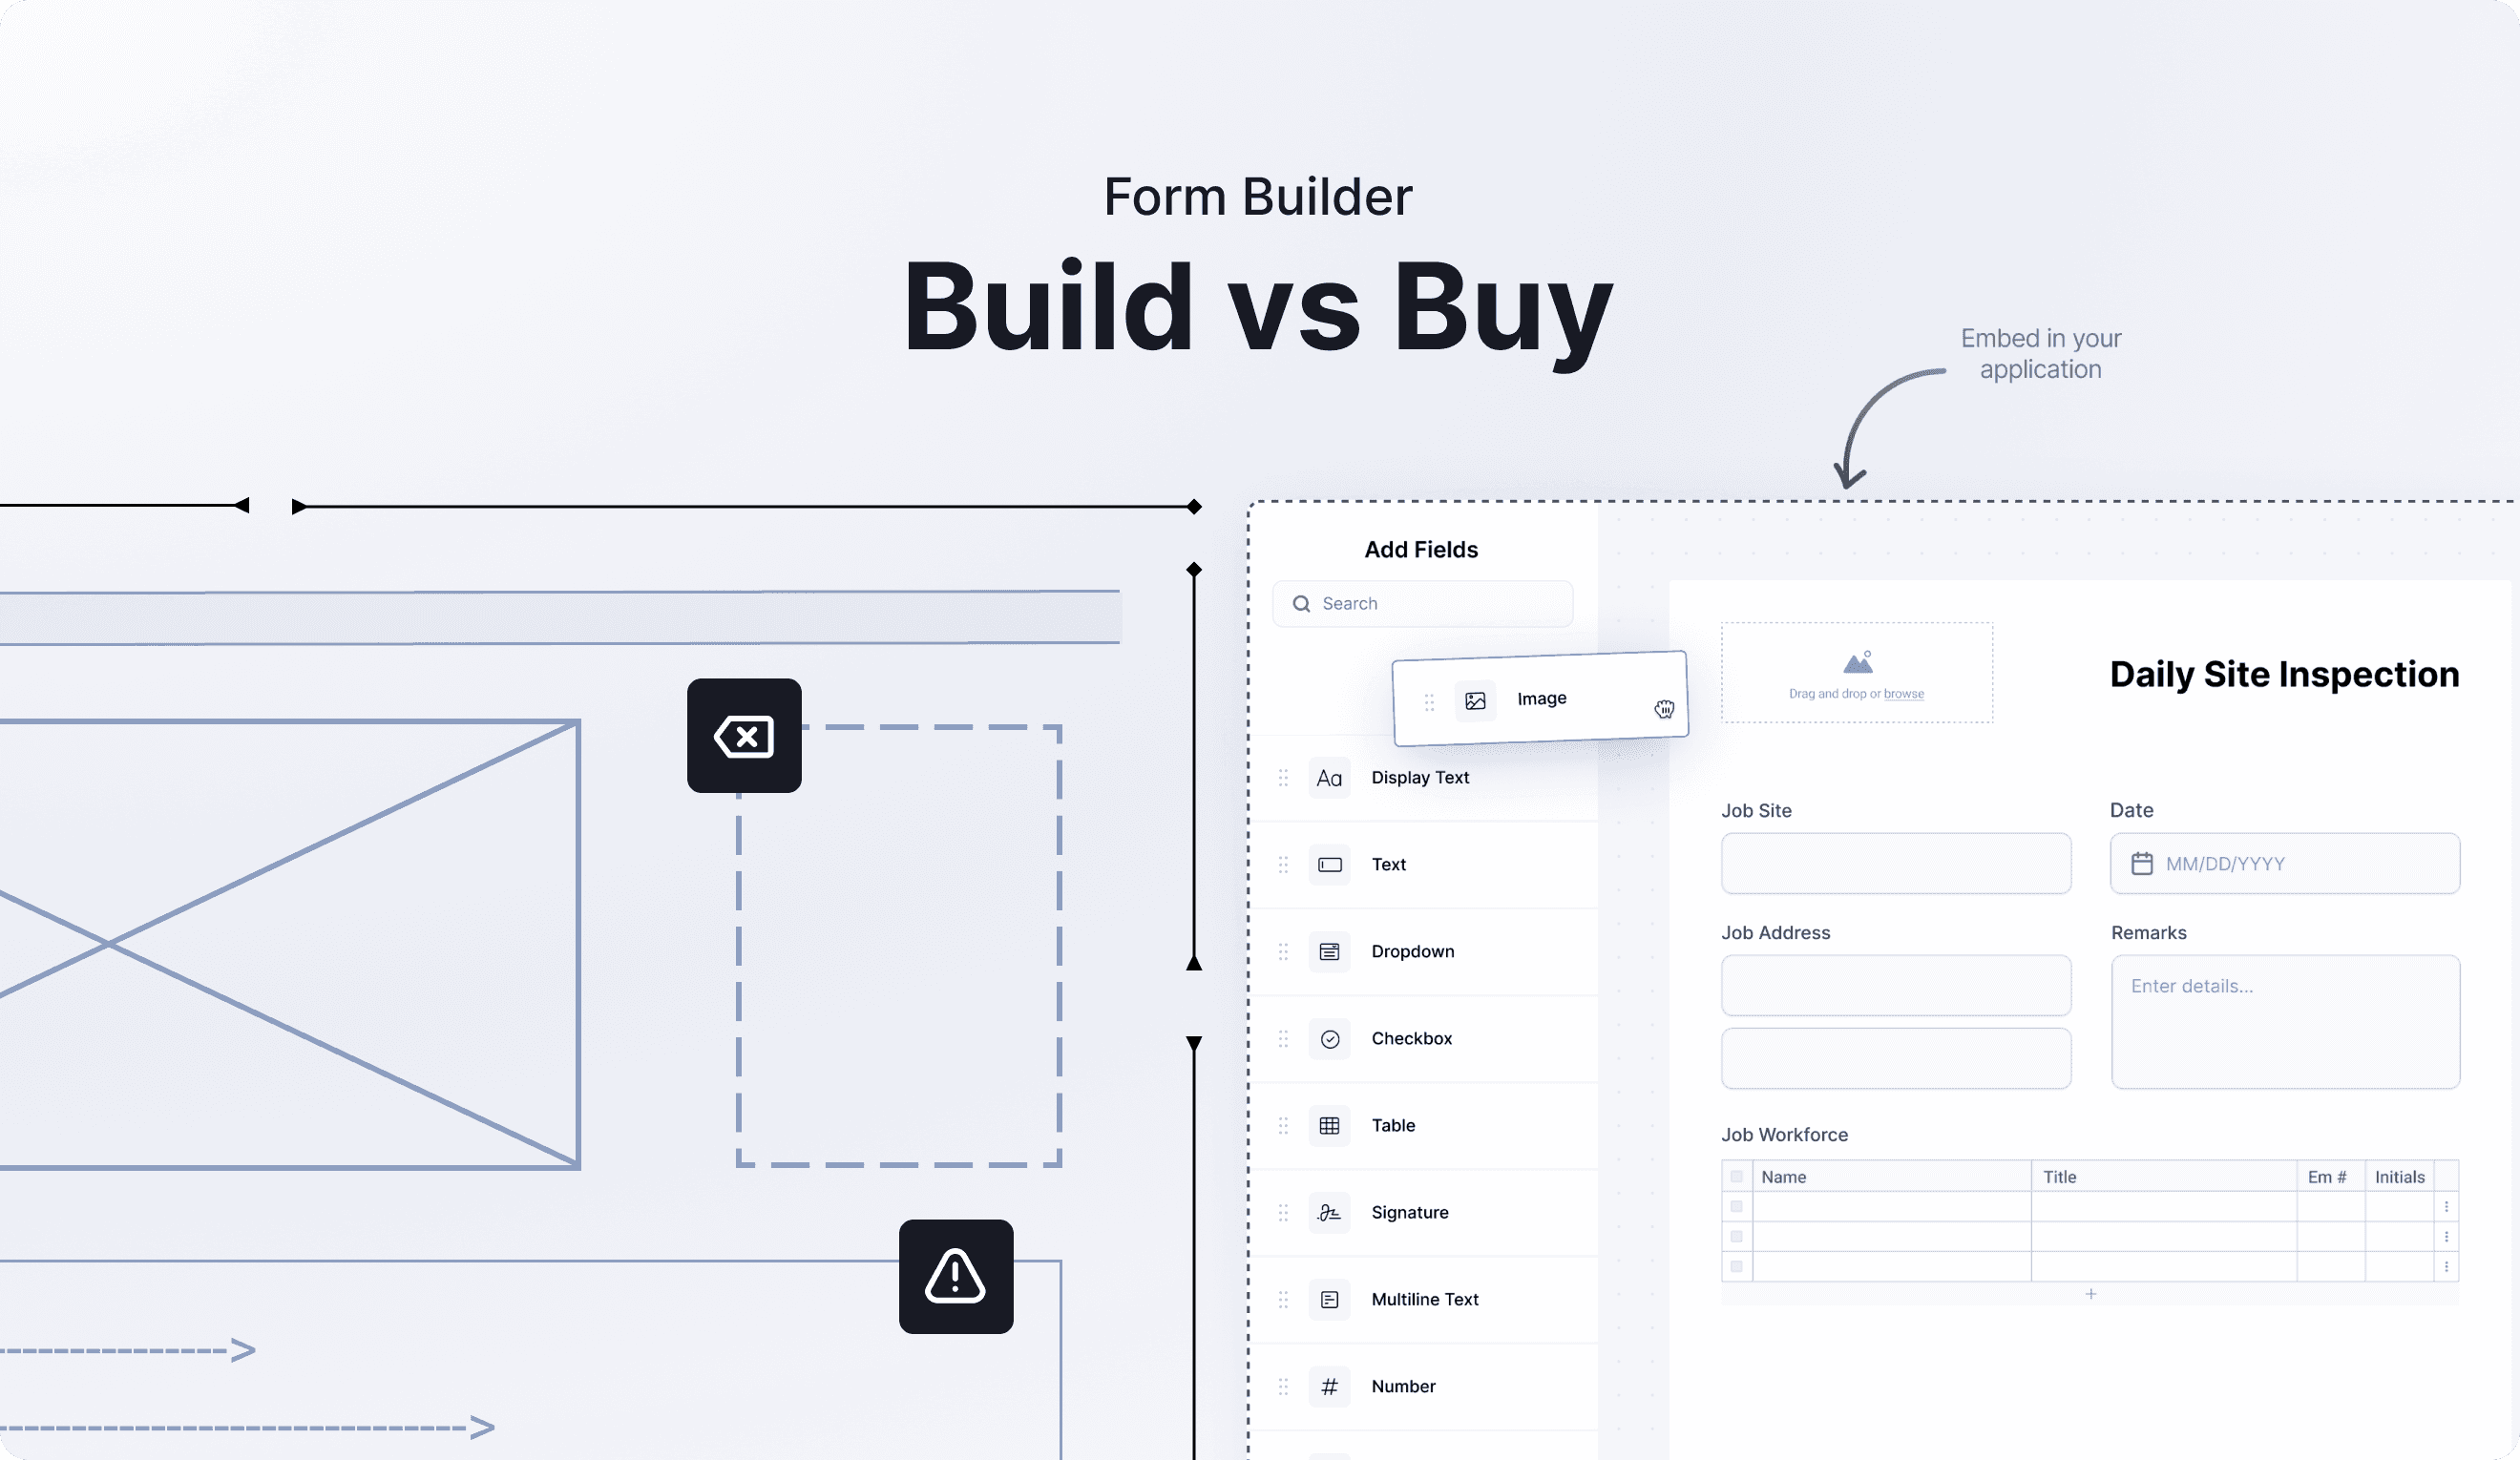Select the Table field icon

tap(1330, 1124)
